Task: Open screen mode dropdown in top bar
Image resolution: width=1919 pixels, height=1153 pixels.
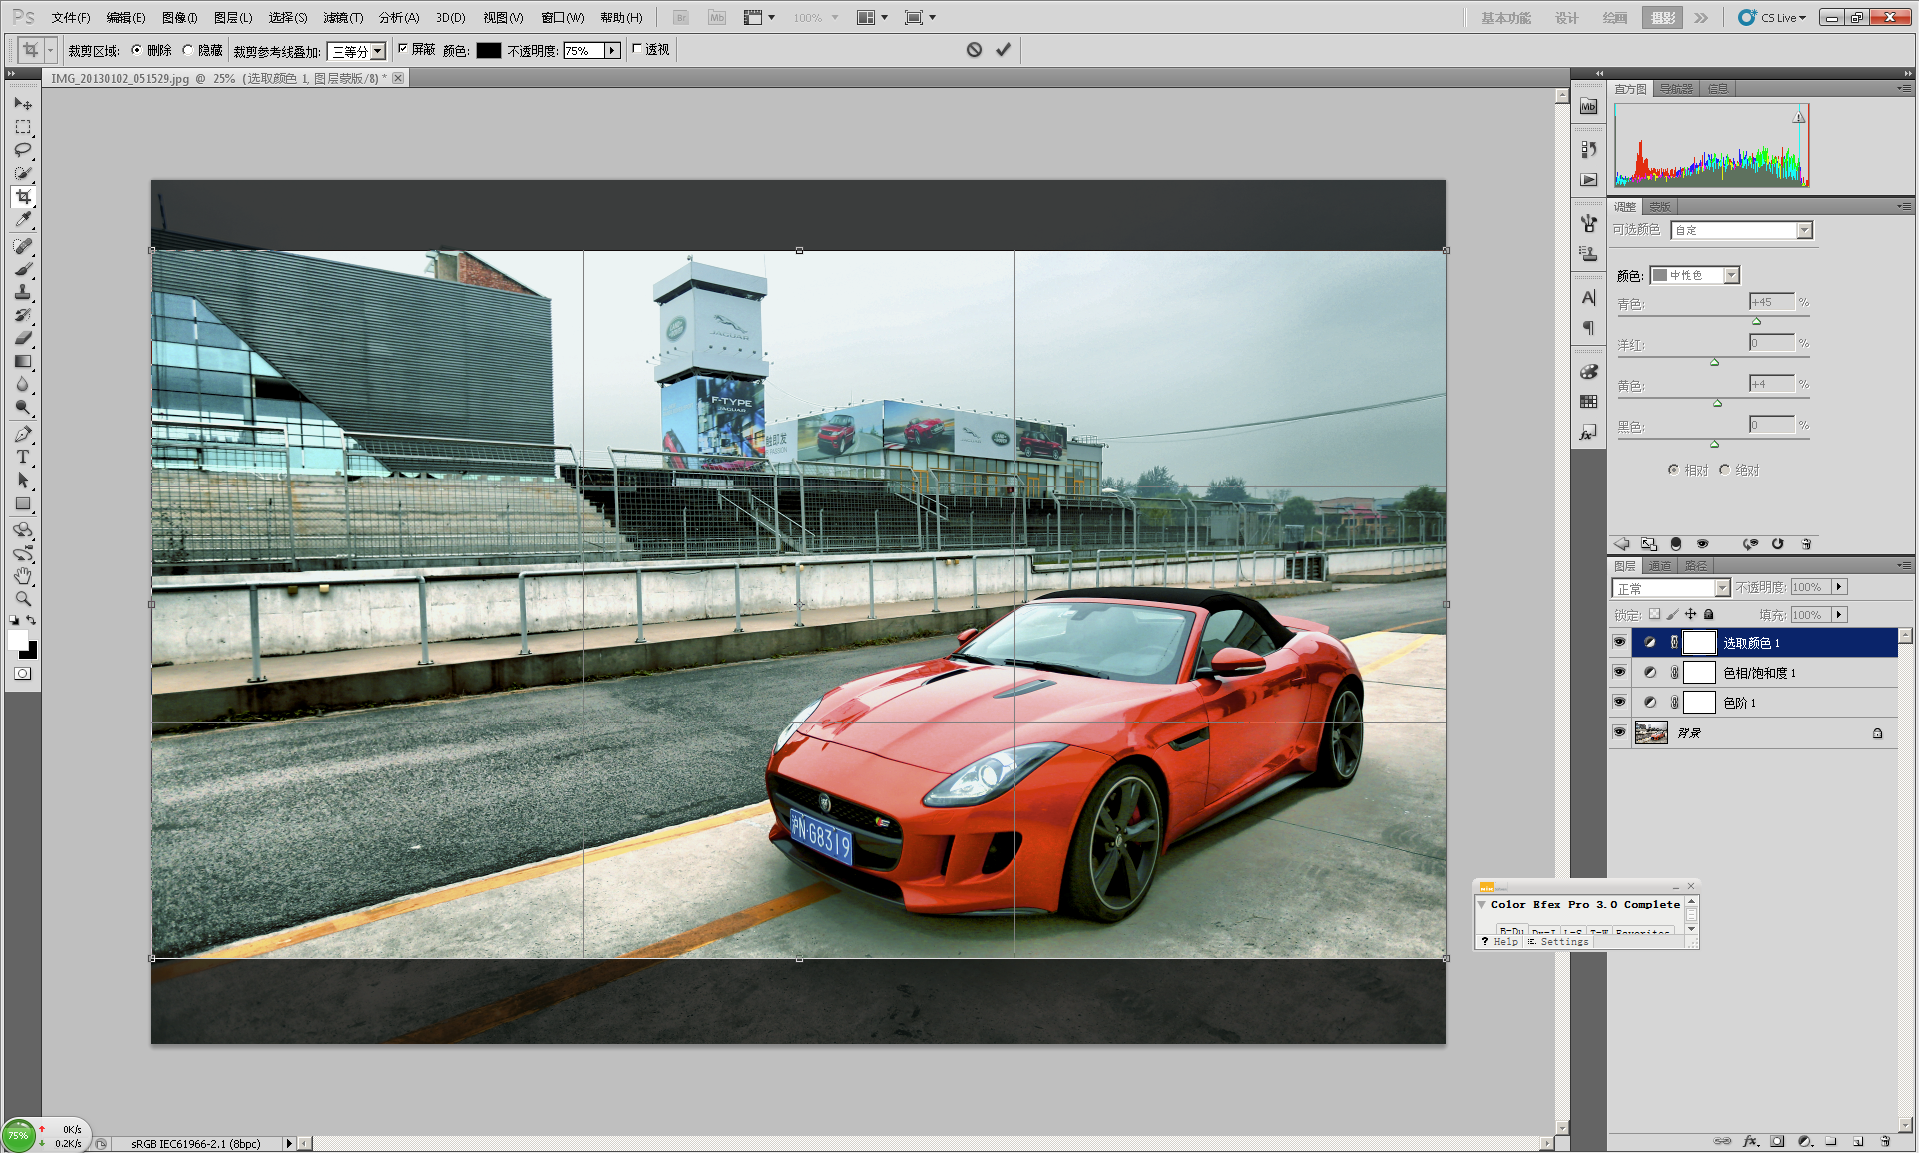Action: coord(920,18)
